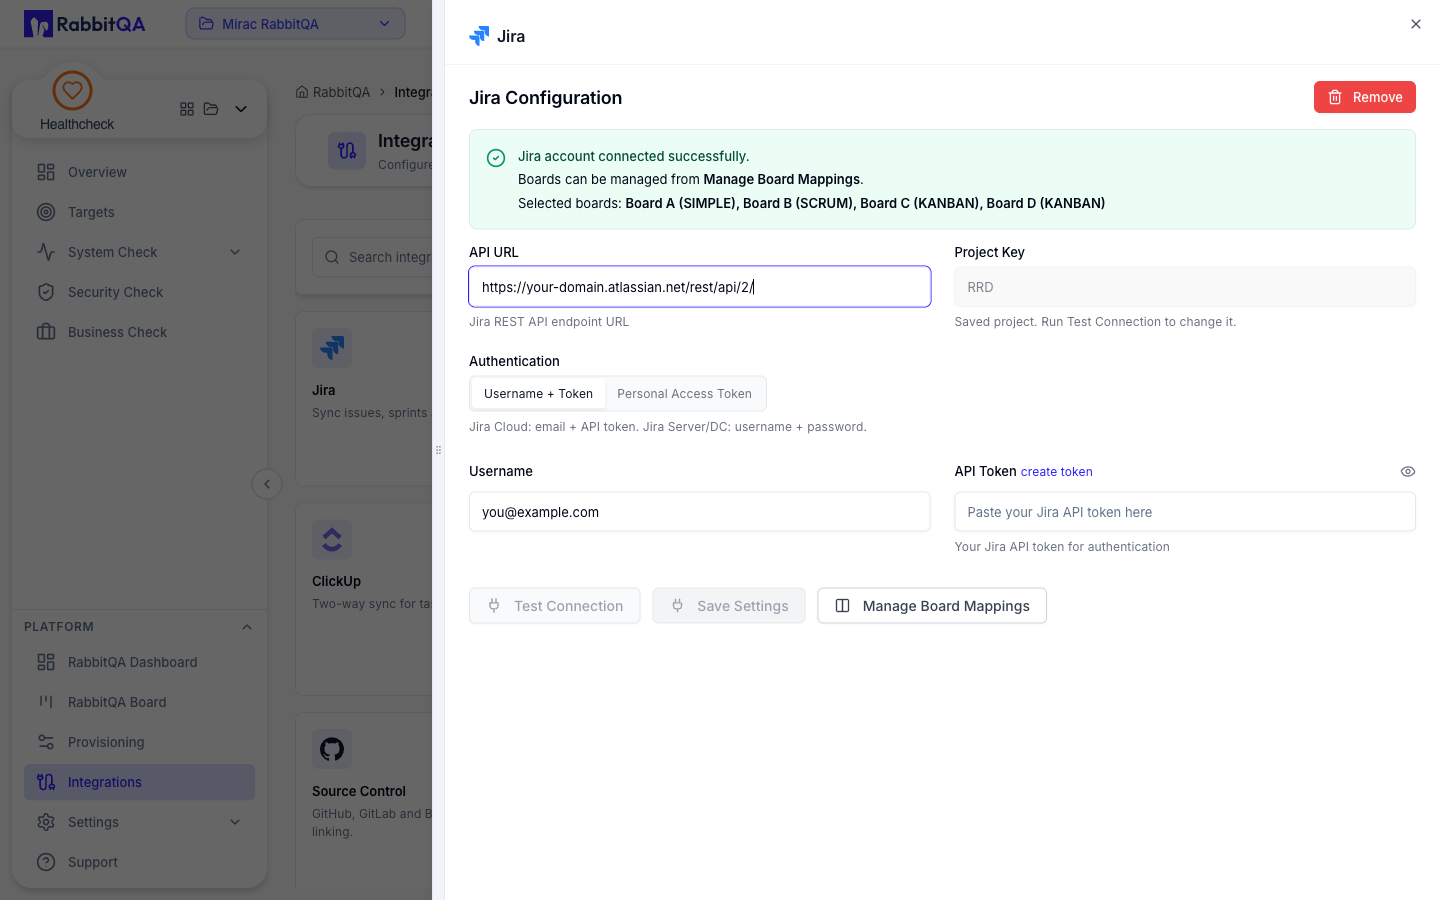Open Business Check in the sidebar

(139, 332)
